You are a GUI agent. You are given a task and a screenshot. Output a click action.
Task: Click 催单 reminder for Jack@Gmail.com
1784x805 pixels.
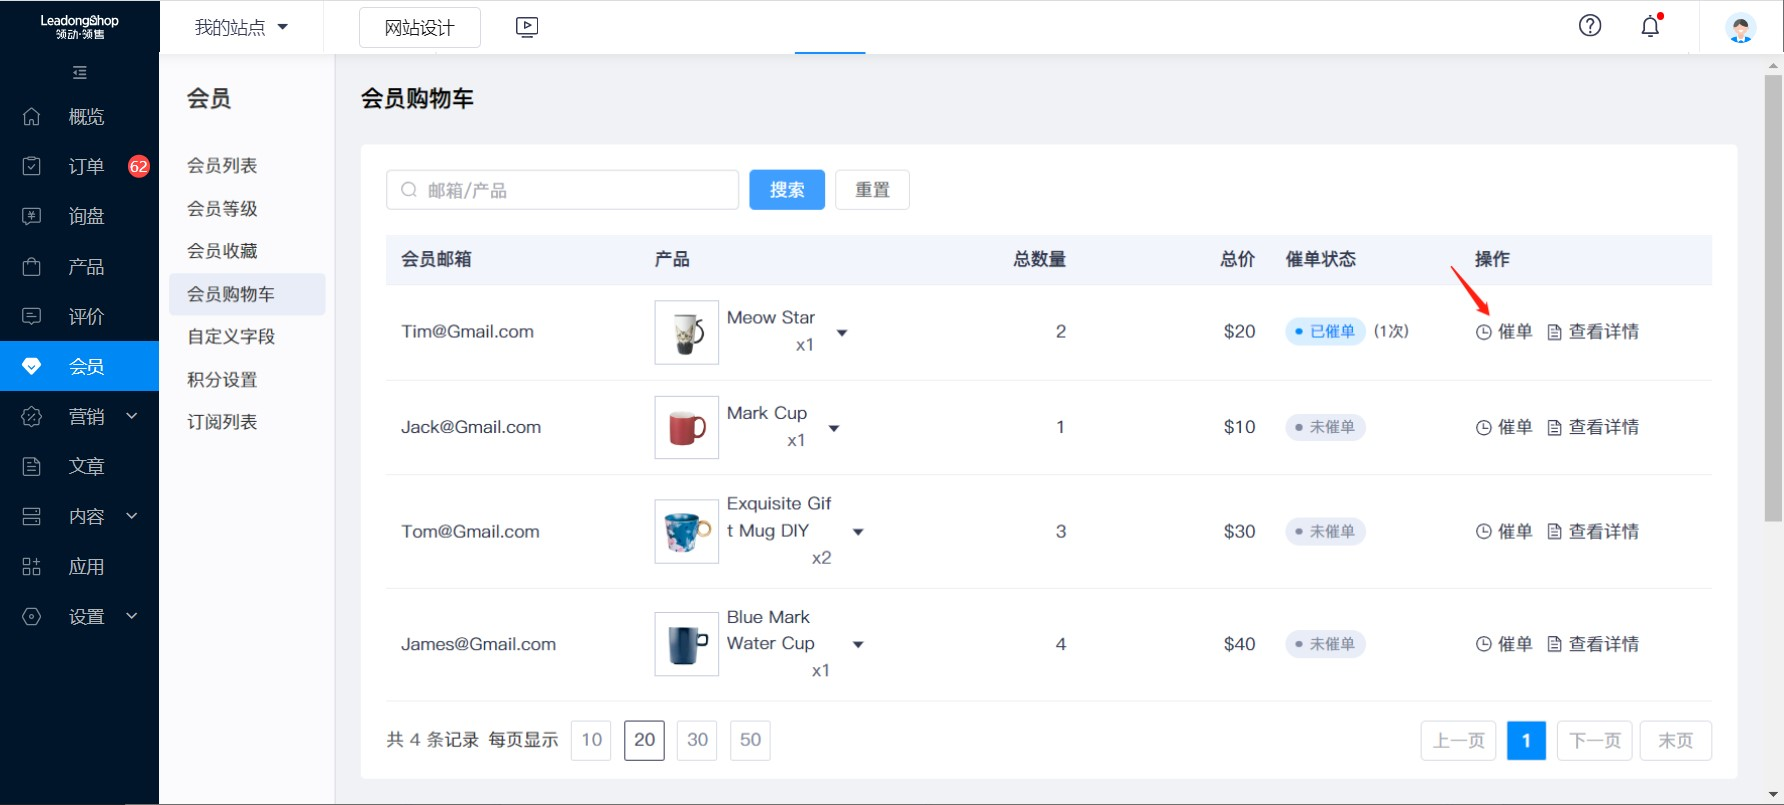click(x=1504, y=427)
